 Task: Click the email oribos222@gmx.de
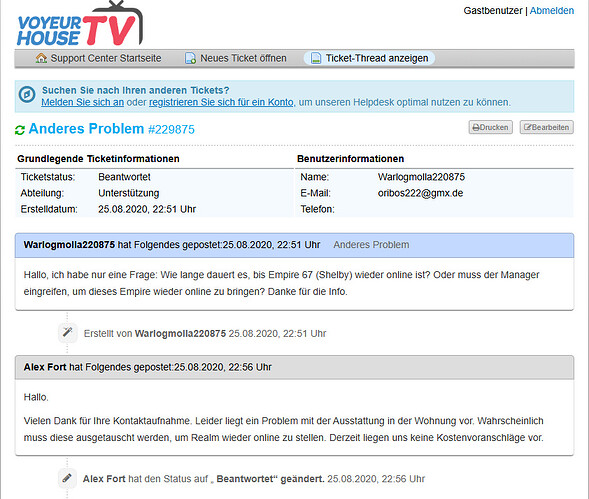tap(420, 193)
